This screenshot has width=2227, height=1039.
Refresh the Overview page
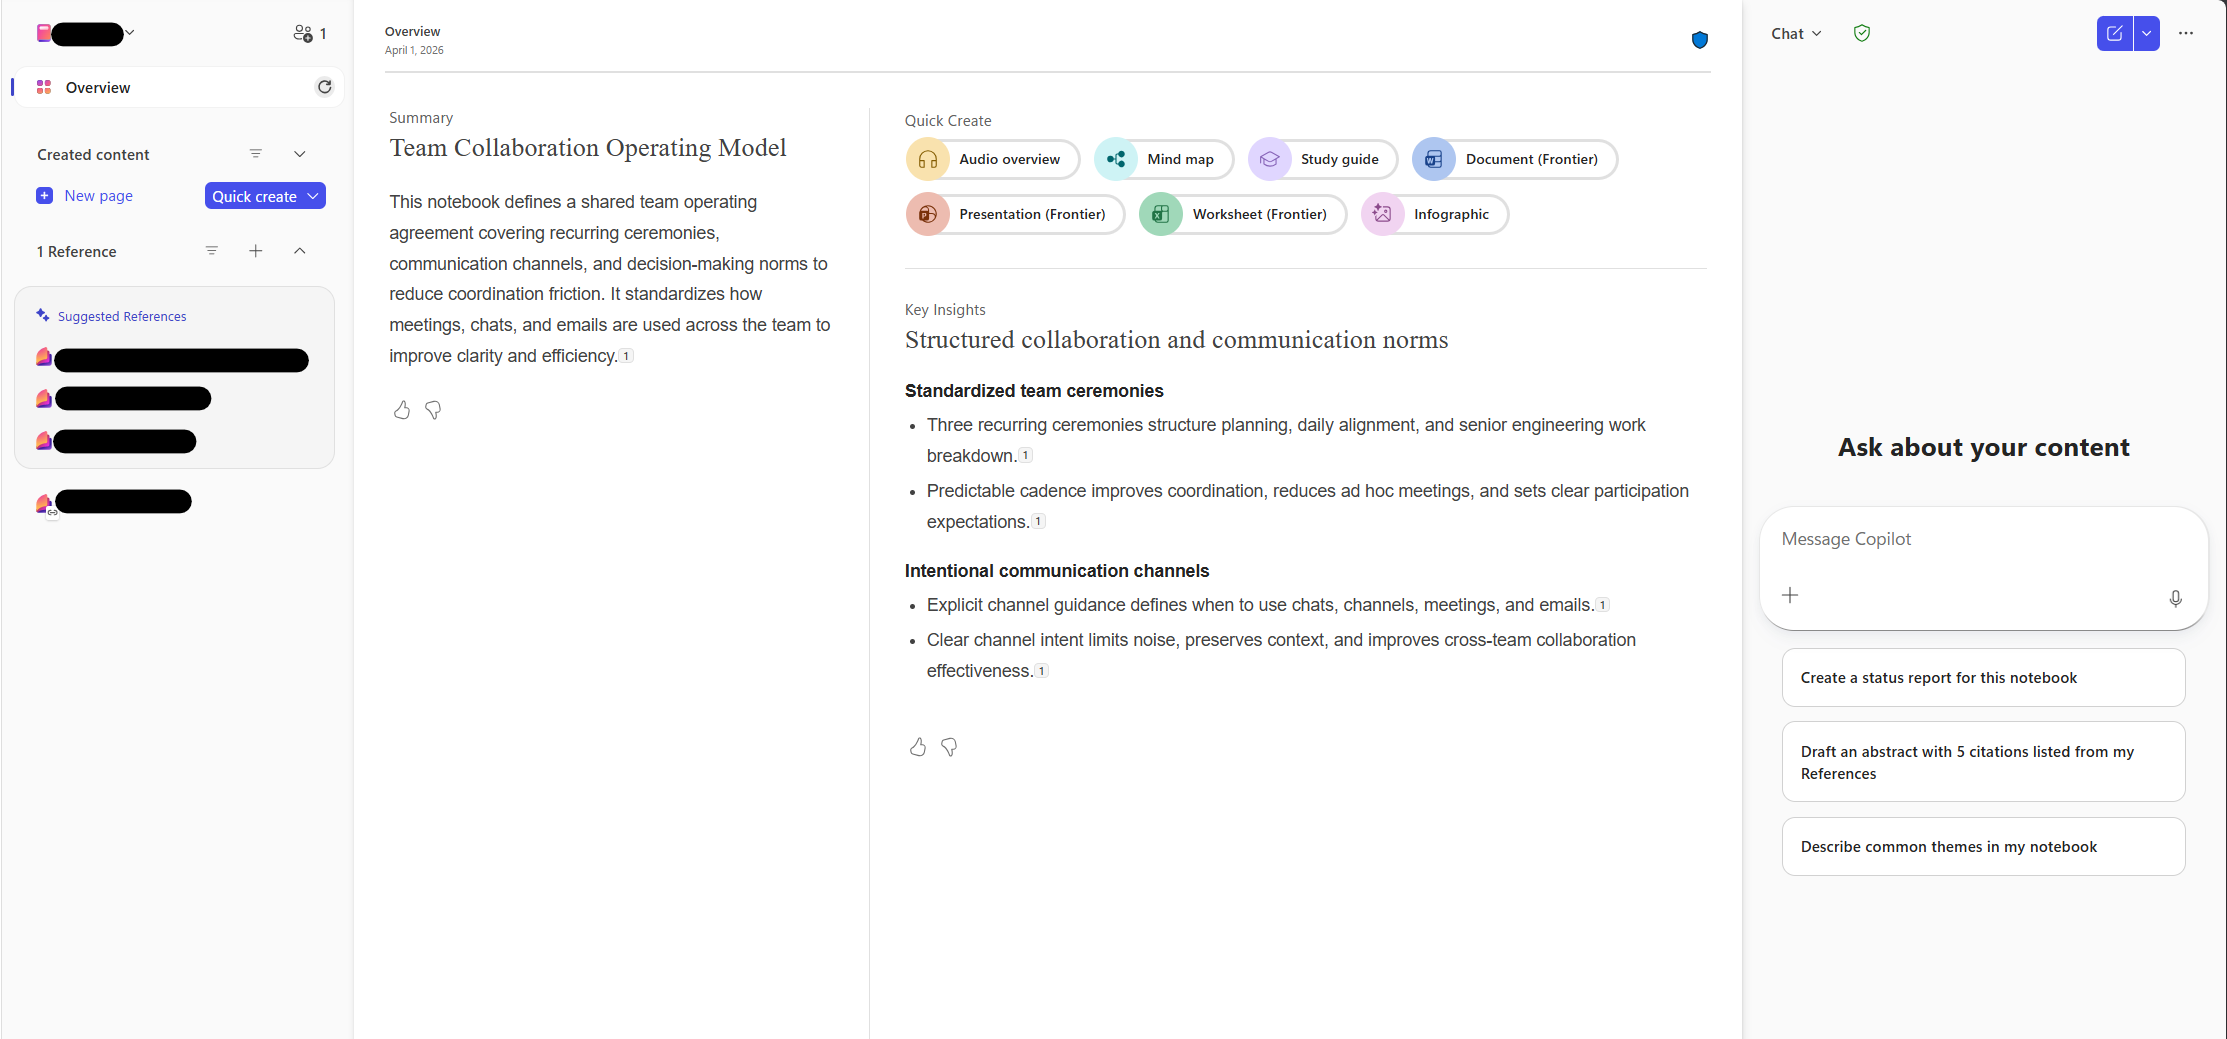click(324, 87)
